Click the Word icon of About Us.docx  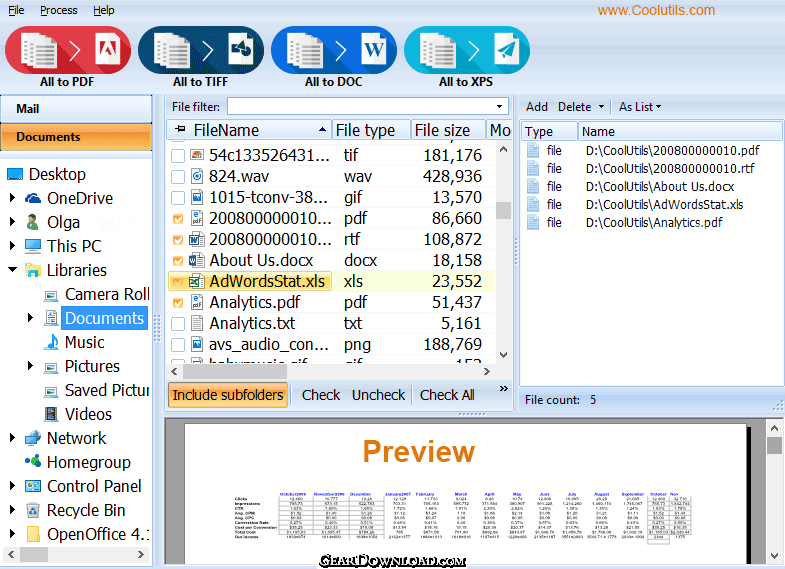pyautogui.click(x=197, y=260)
